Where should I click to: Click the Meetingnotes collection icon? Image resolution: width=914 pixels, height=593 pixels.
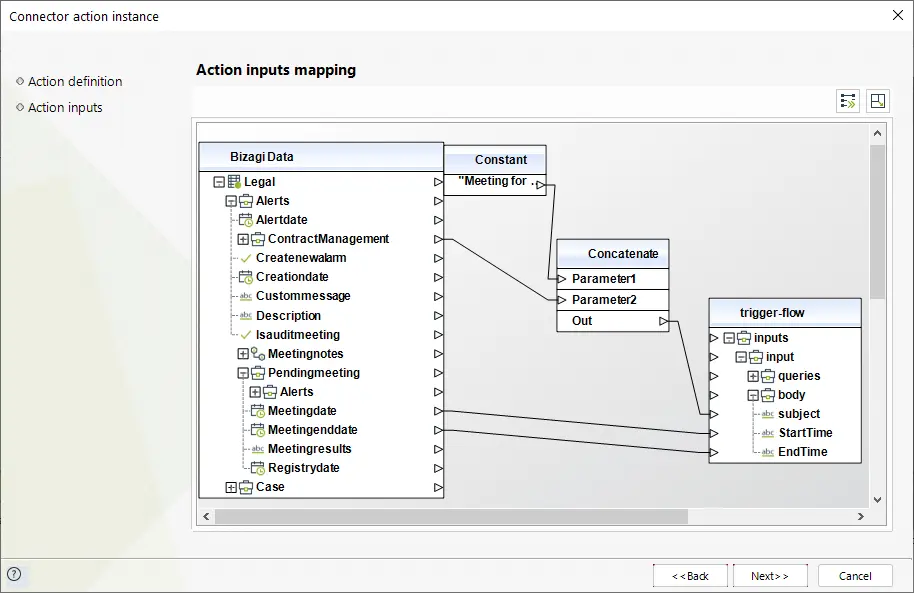(x=258, y=353)
